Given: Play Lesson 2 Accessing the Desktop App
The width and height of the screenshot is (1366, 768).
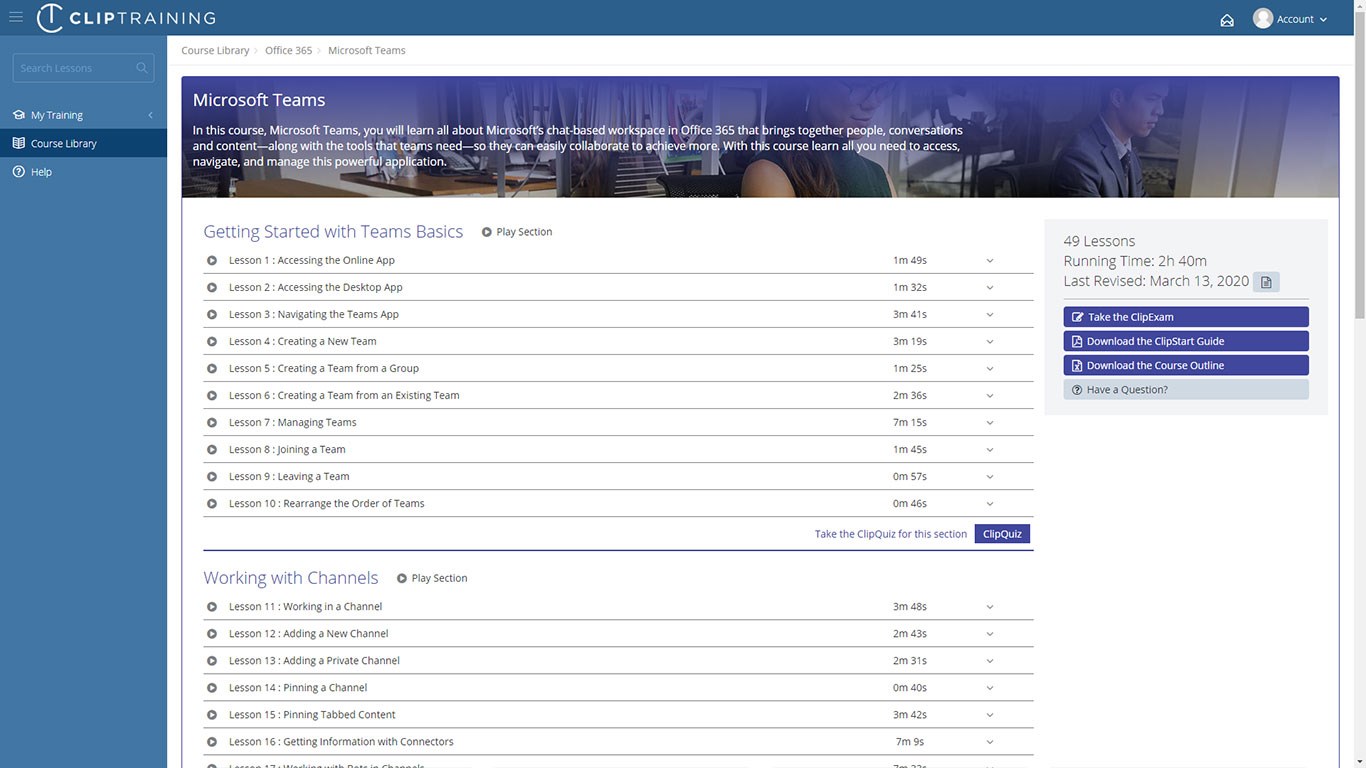Looking at the screenshot, I should point(212,287).
